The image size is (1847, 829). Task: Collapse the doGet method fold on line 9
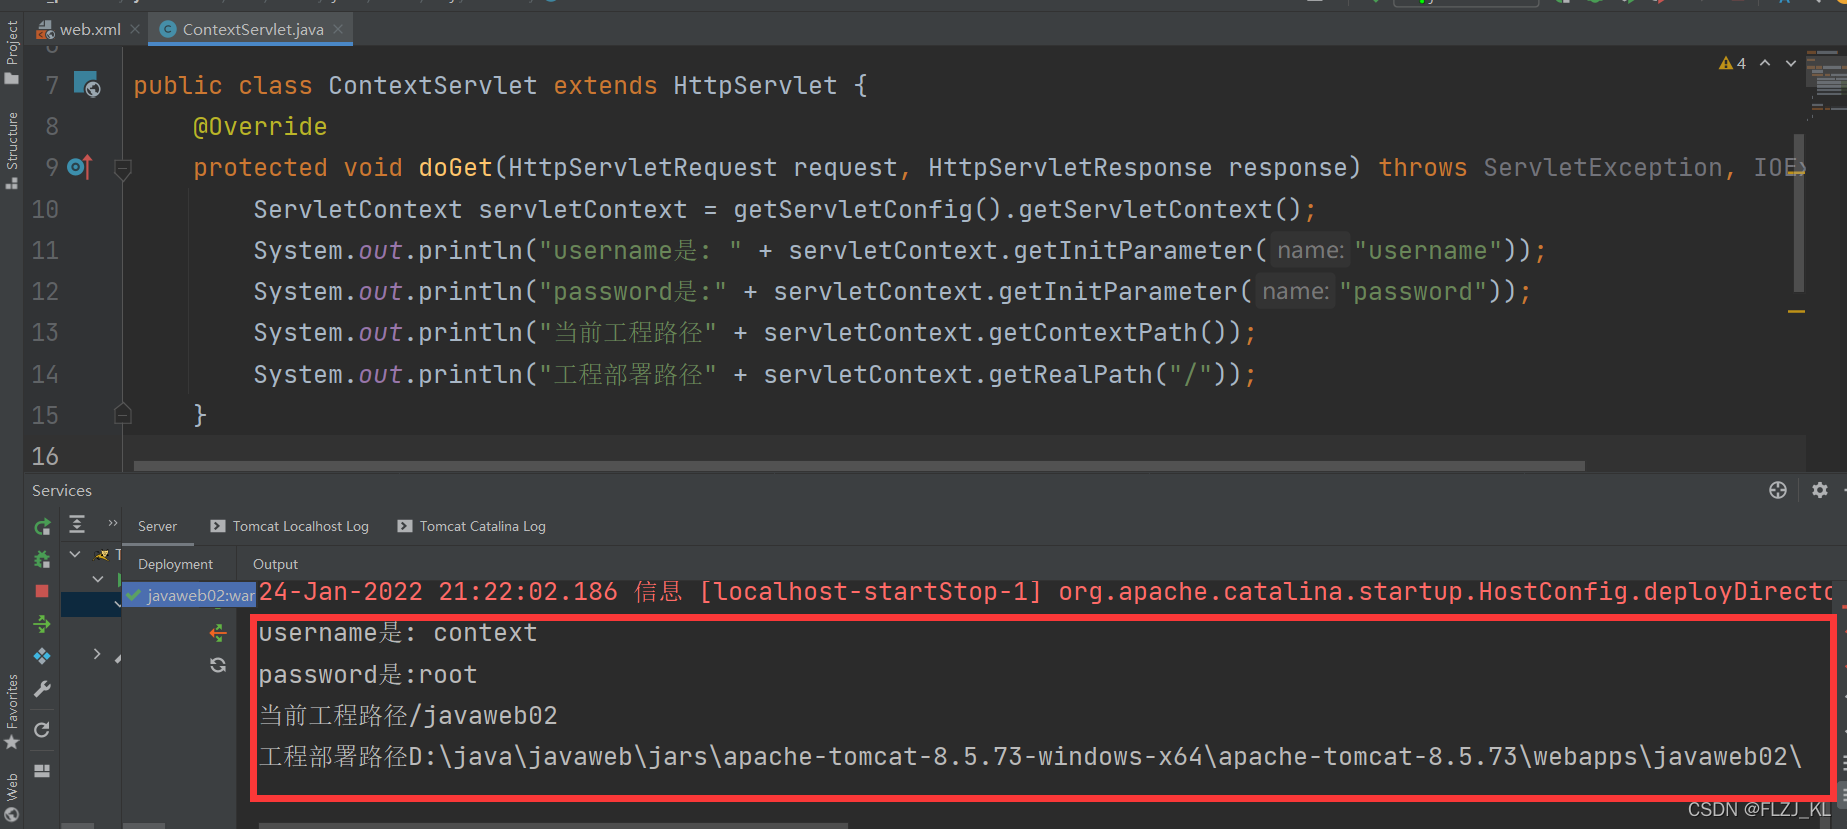[x=123, y=169]
